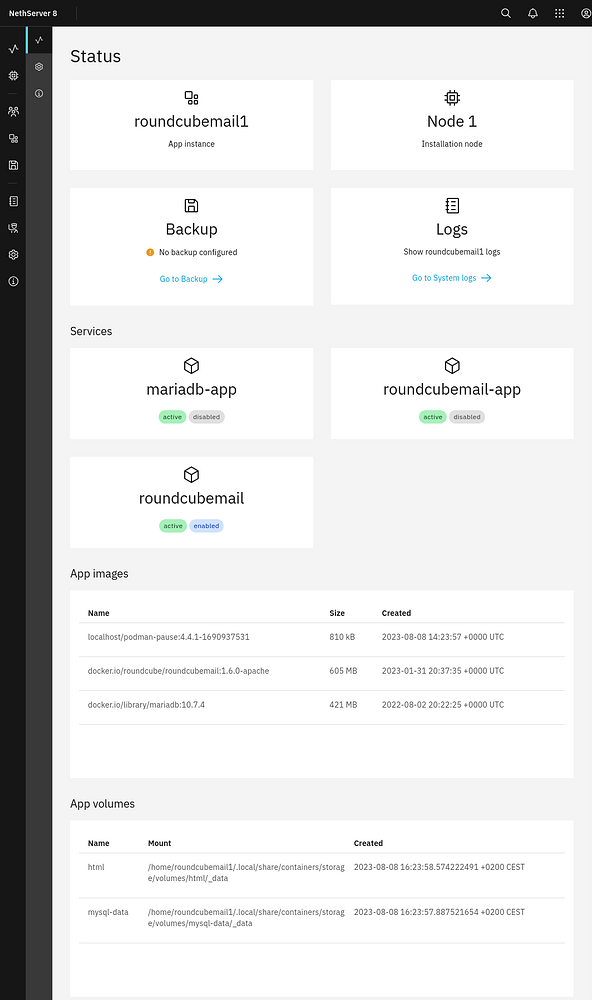Select the app Settings tab icon
The height and width of the screenshot is (1000, 592).
tap(39, 66)
